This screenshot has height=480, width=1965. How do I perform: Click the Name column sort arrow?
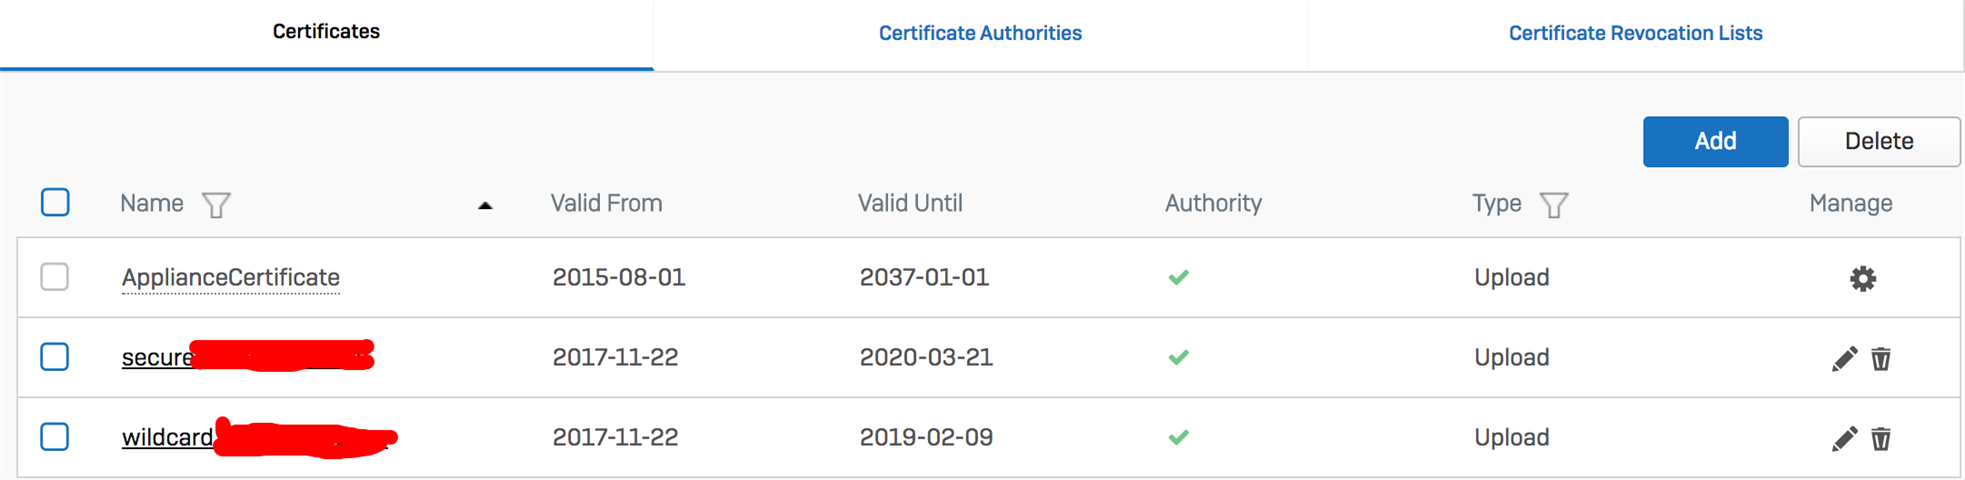[485, 205]
